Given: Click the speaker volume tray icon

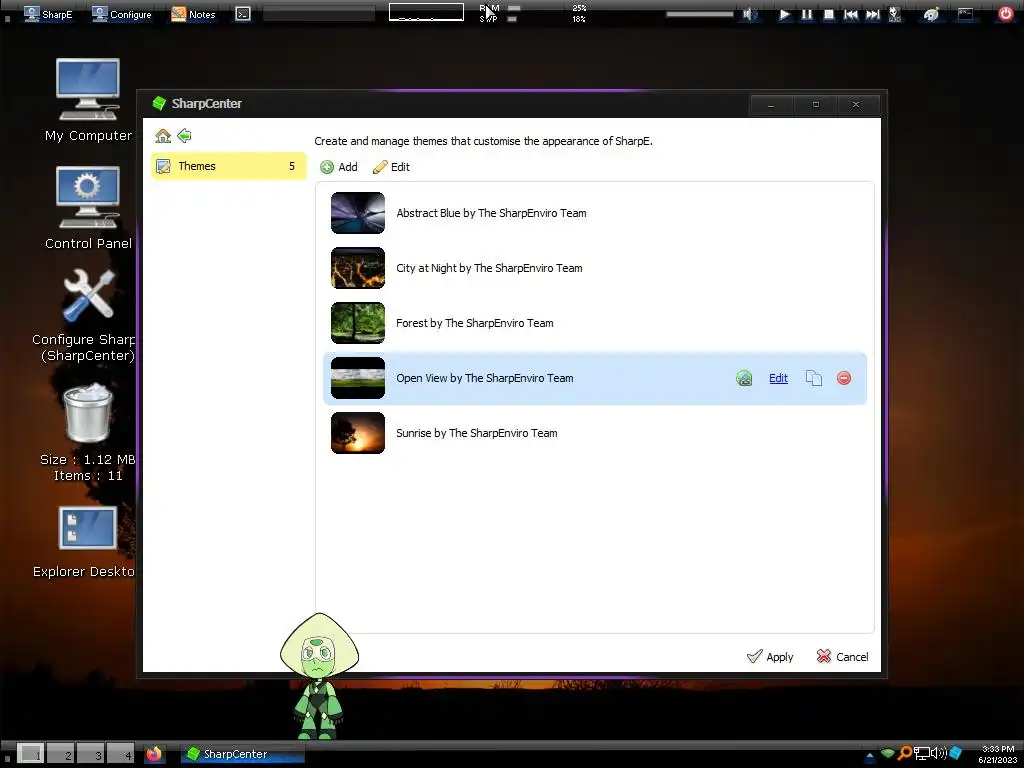Looking at the screenshot, I should (x=938, y=754).
